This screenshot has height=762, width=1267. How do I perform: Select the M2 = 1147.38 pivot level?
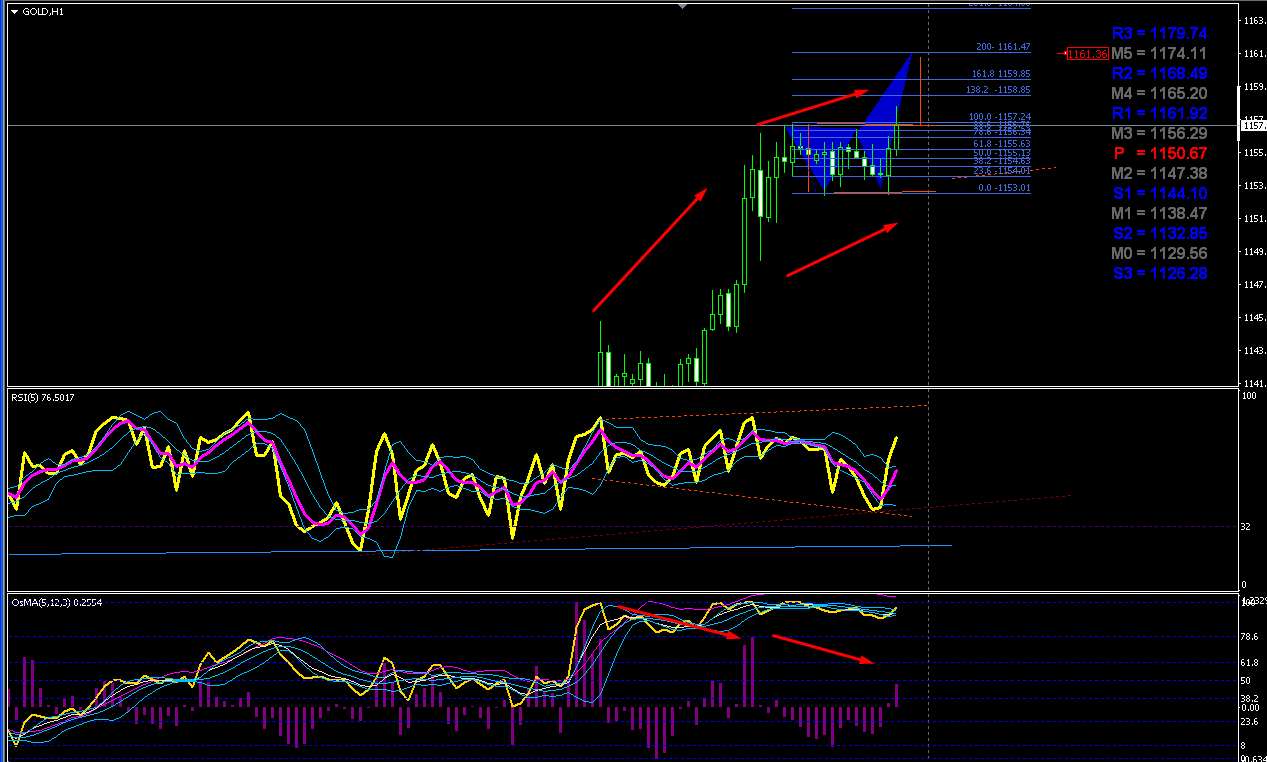(1159, 173)
